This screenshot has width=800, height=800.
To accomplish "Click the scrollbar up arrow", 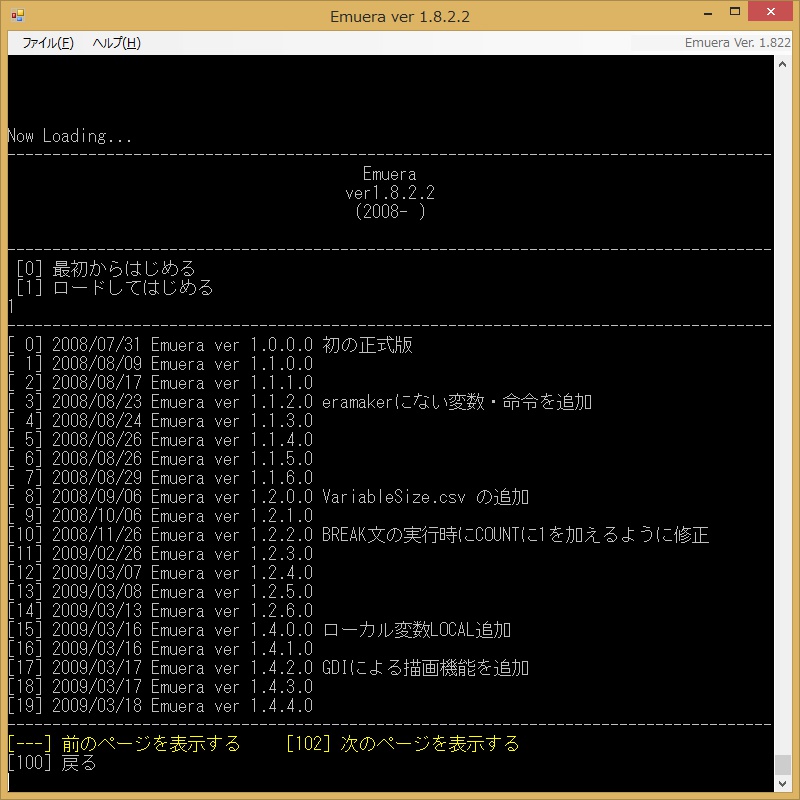I will click(784, 62).
